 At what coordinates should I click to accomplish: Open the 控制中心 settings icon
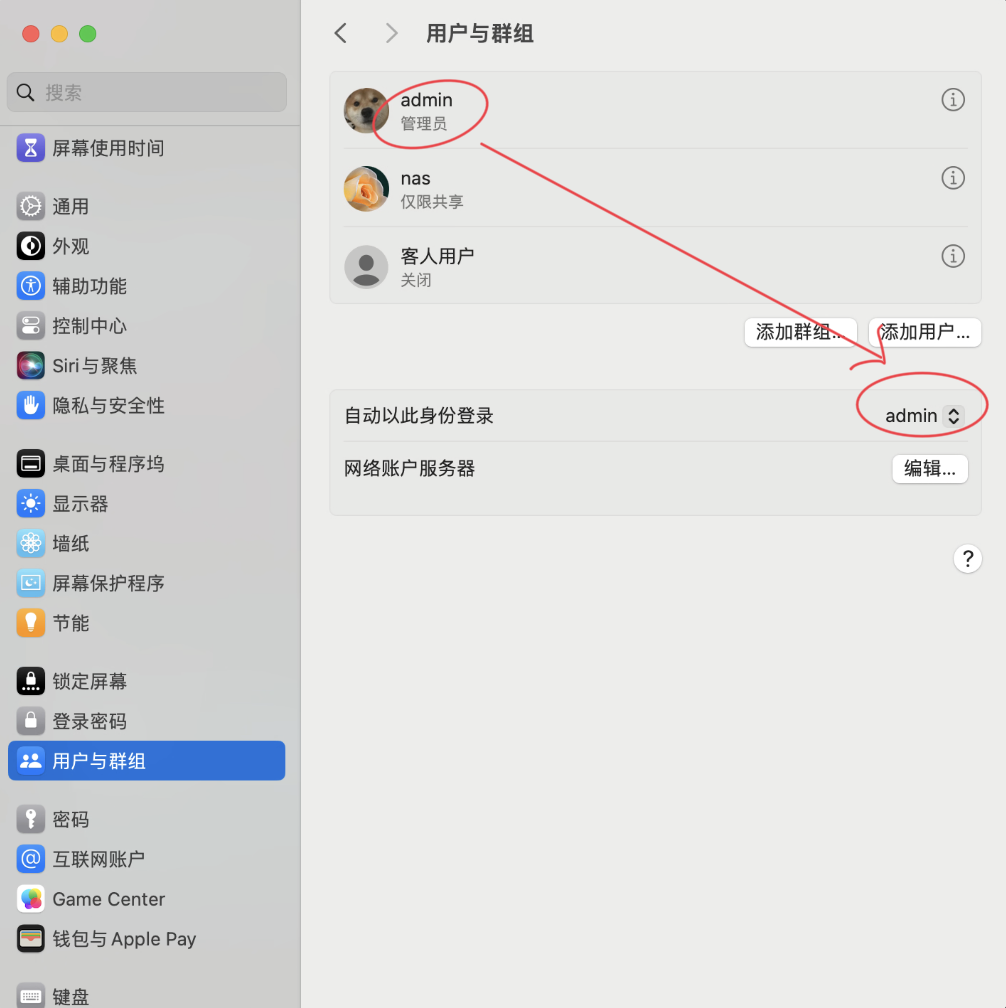30,325
